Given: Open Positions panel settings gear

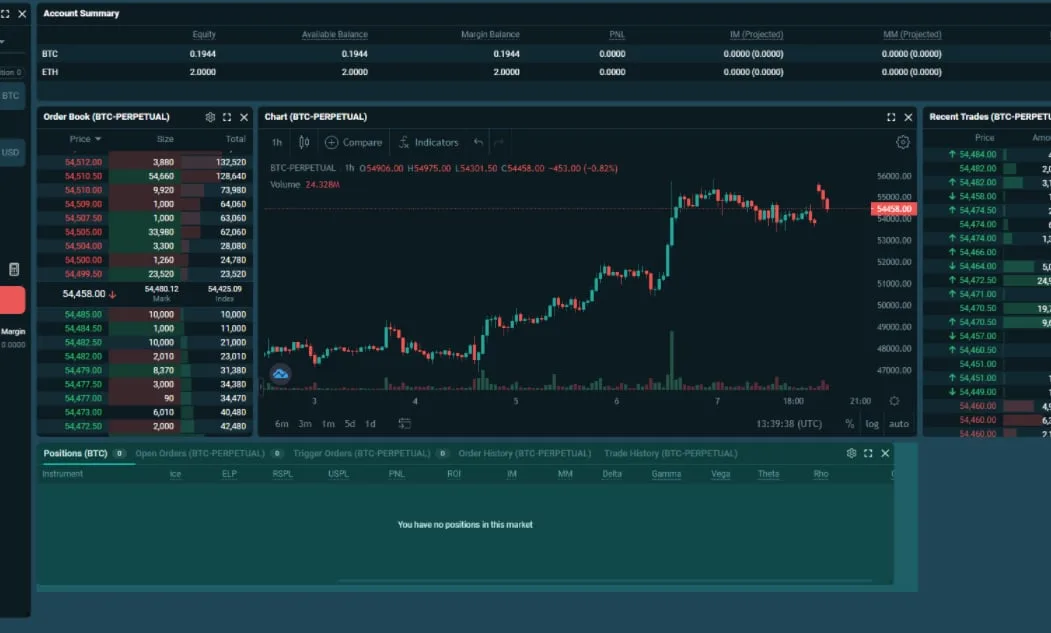Looking at the screenshot, I should [x=851, y=453].
